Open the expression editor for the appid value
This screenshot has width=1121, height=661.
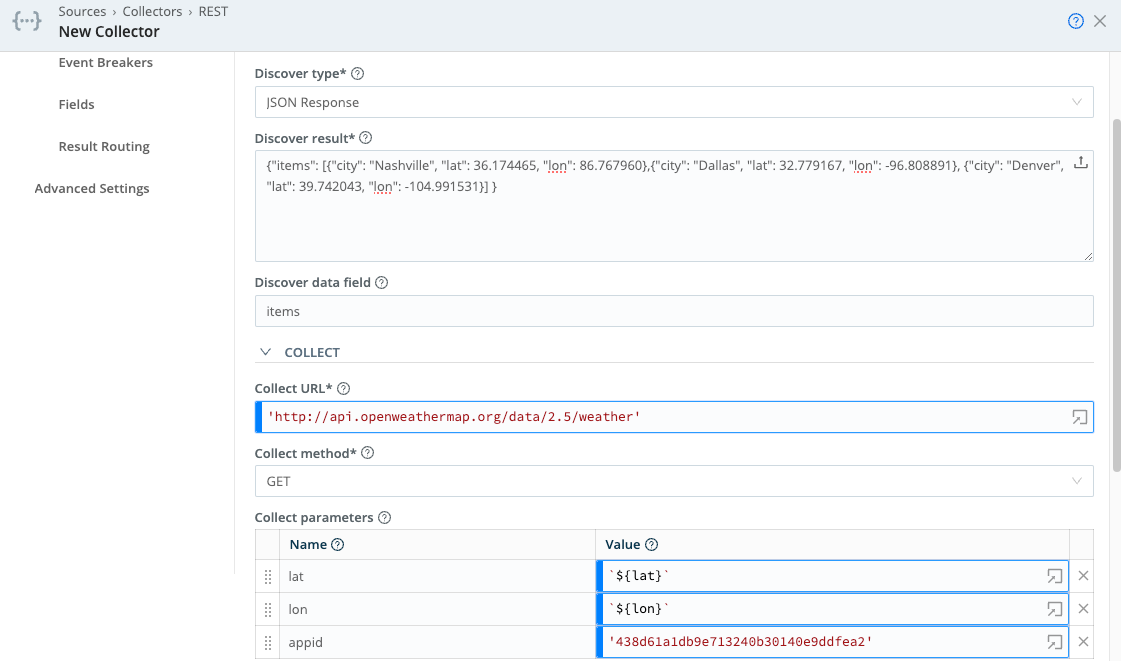1054,641
